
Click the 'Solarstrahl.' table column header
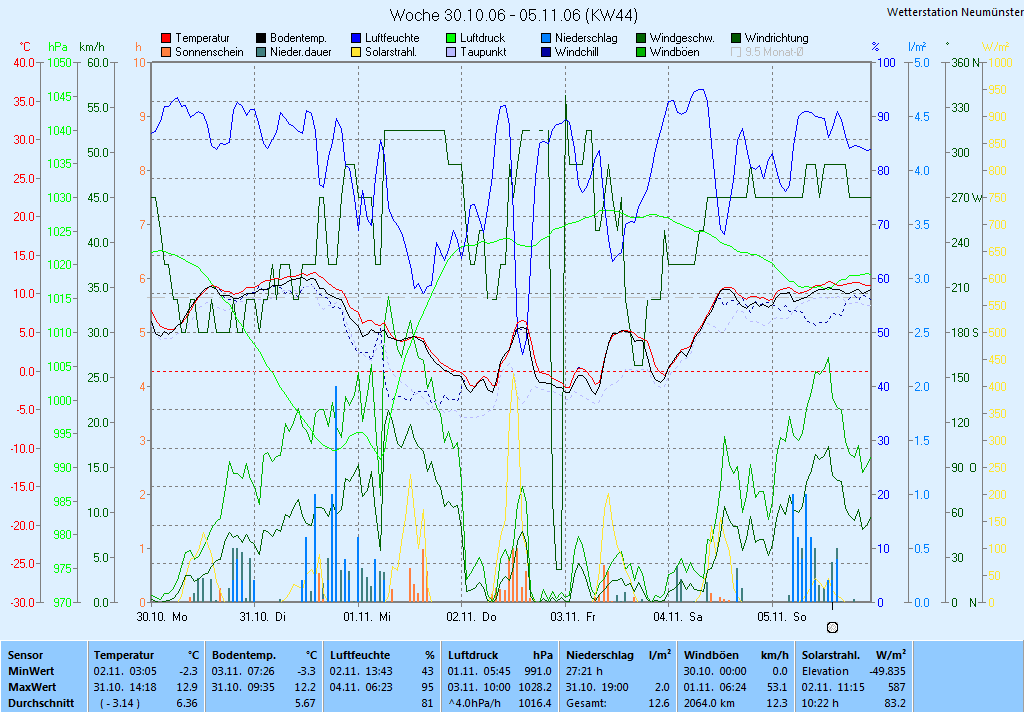click(831, 655)
